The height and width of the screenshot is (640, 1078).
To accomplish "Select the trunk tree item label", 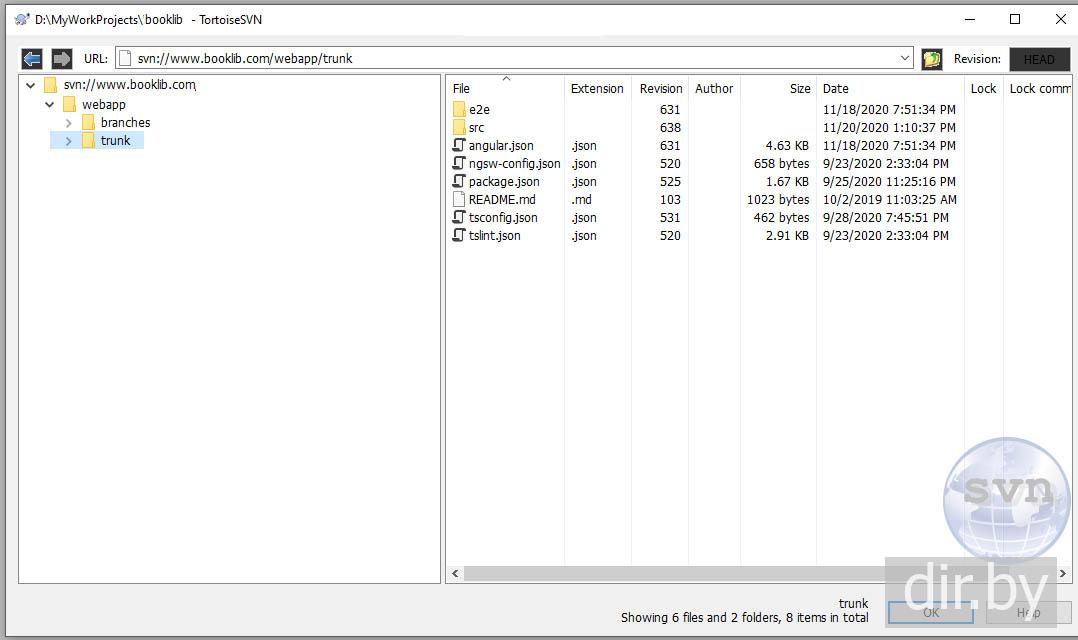I will click(116, 141).
